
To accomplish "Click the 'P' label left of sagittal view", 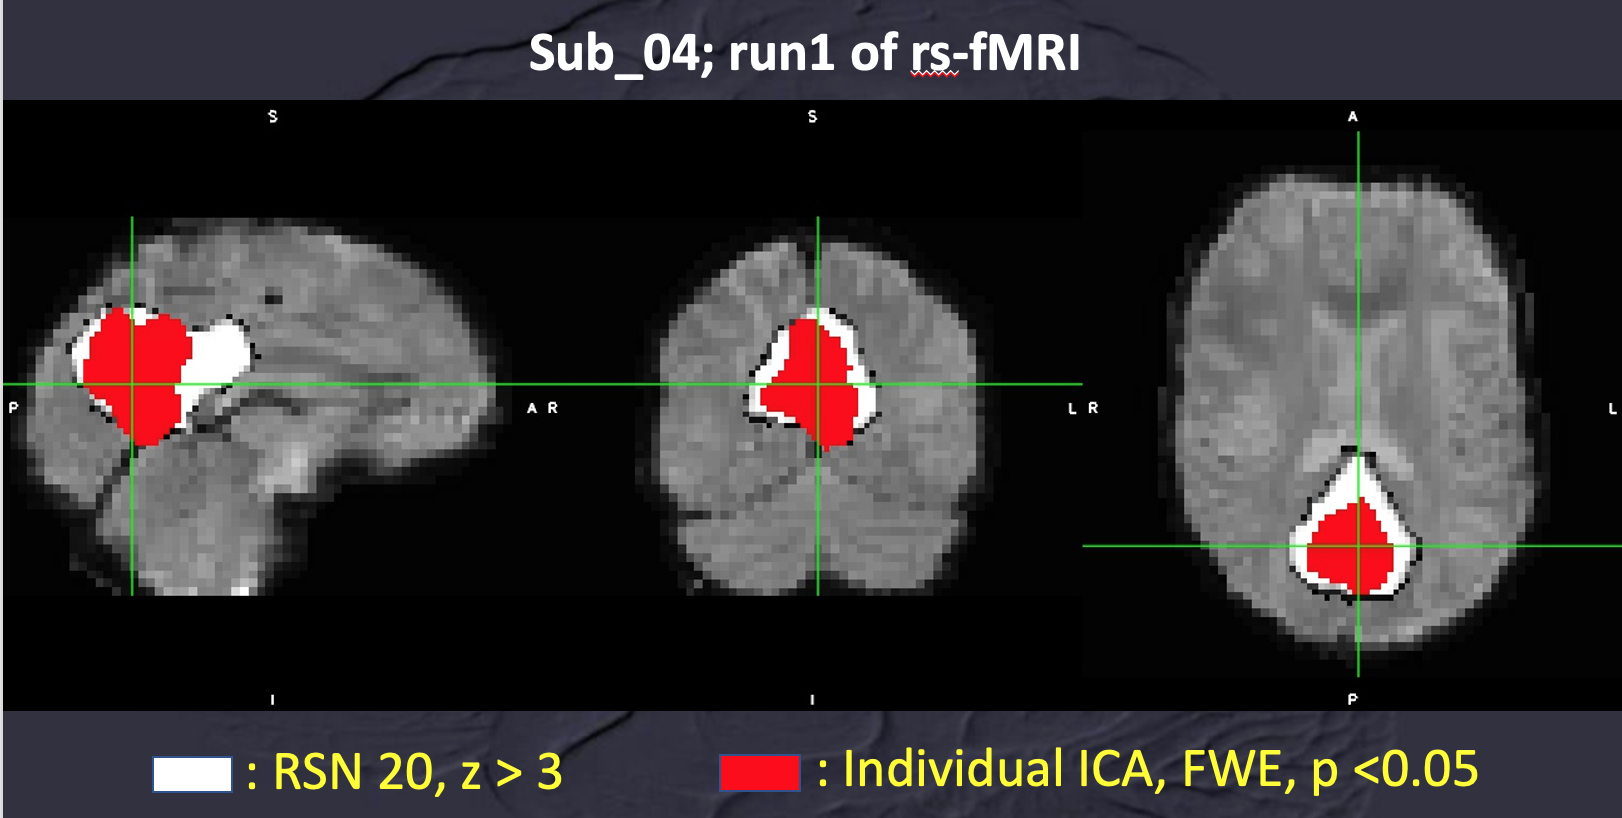I will [13, 408].
